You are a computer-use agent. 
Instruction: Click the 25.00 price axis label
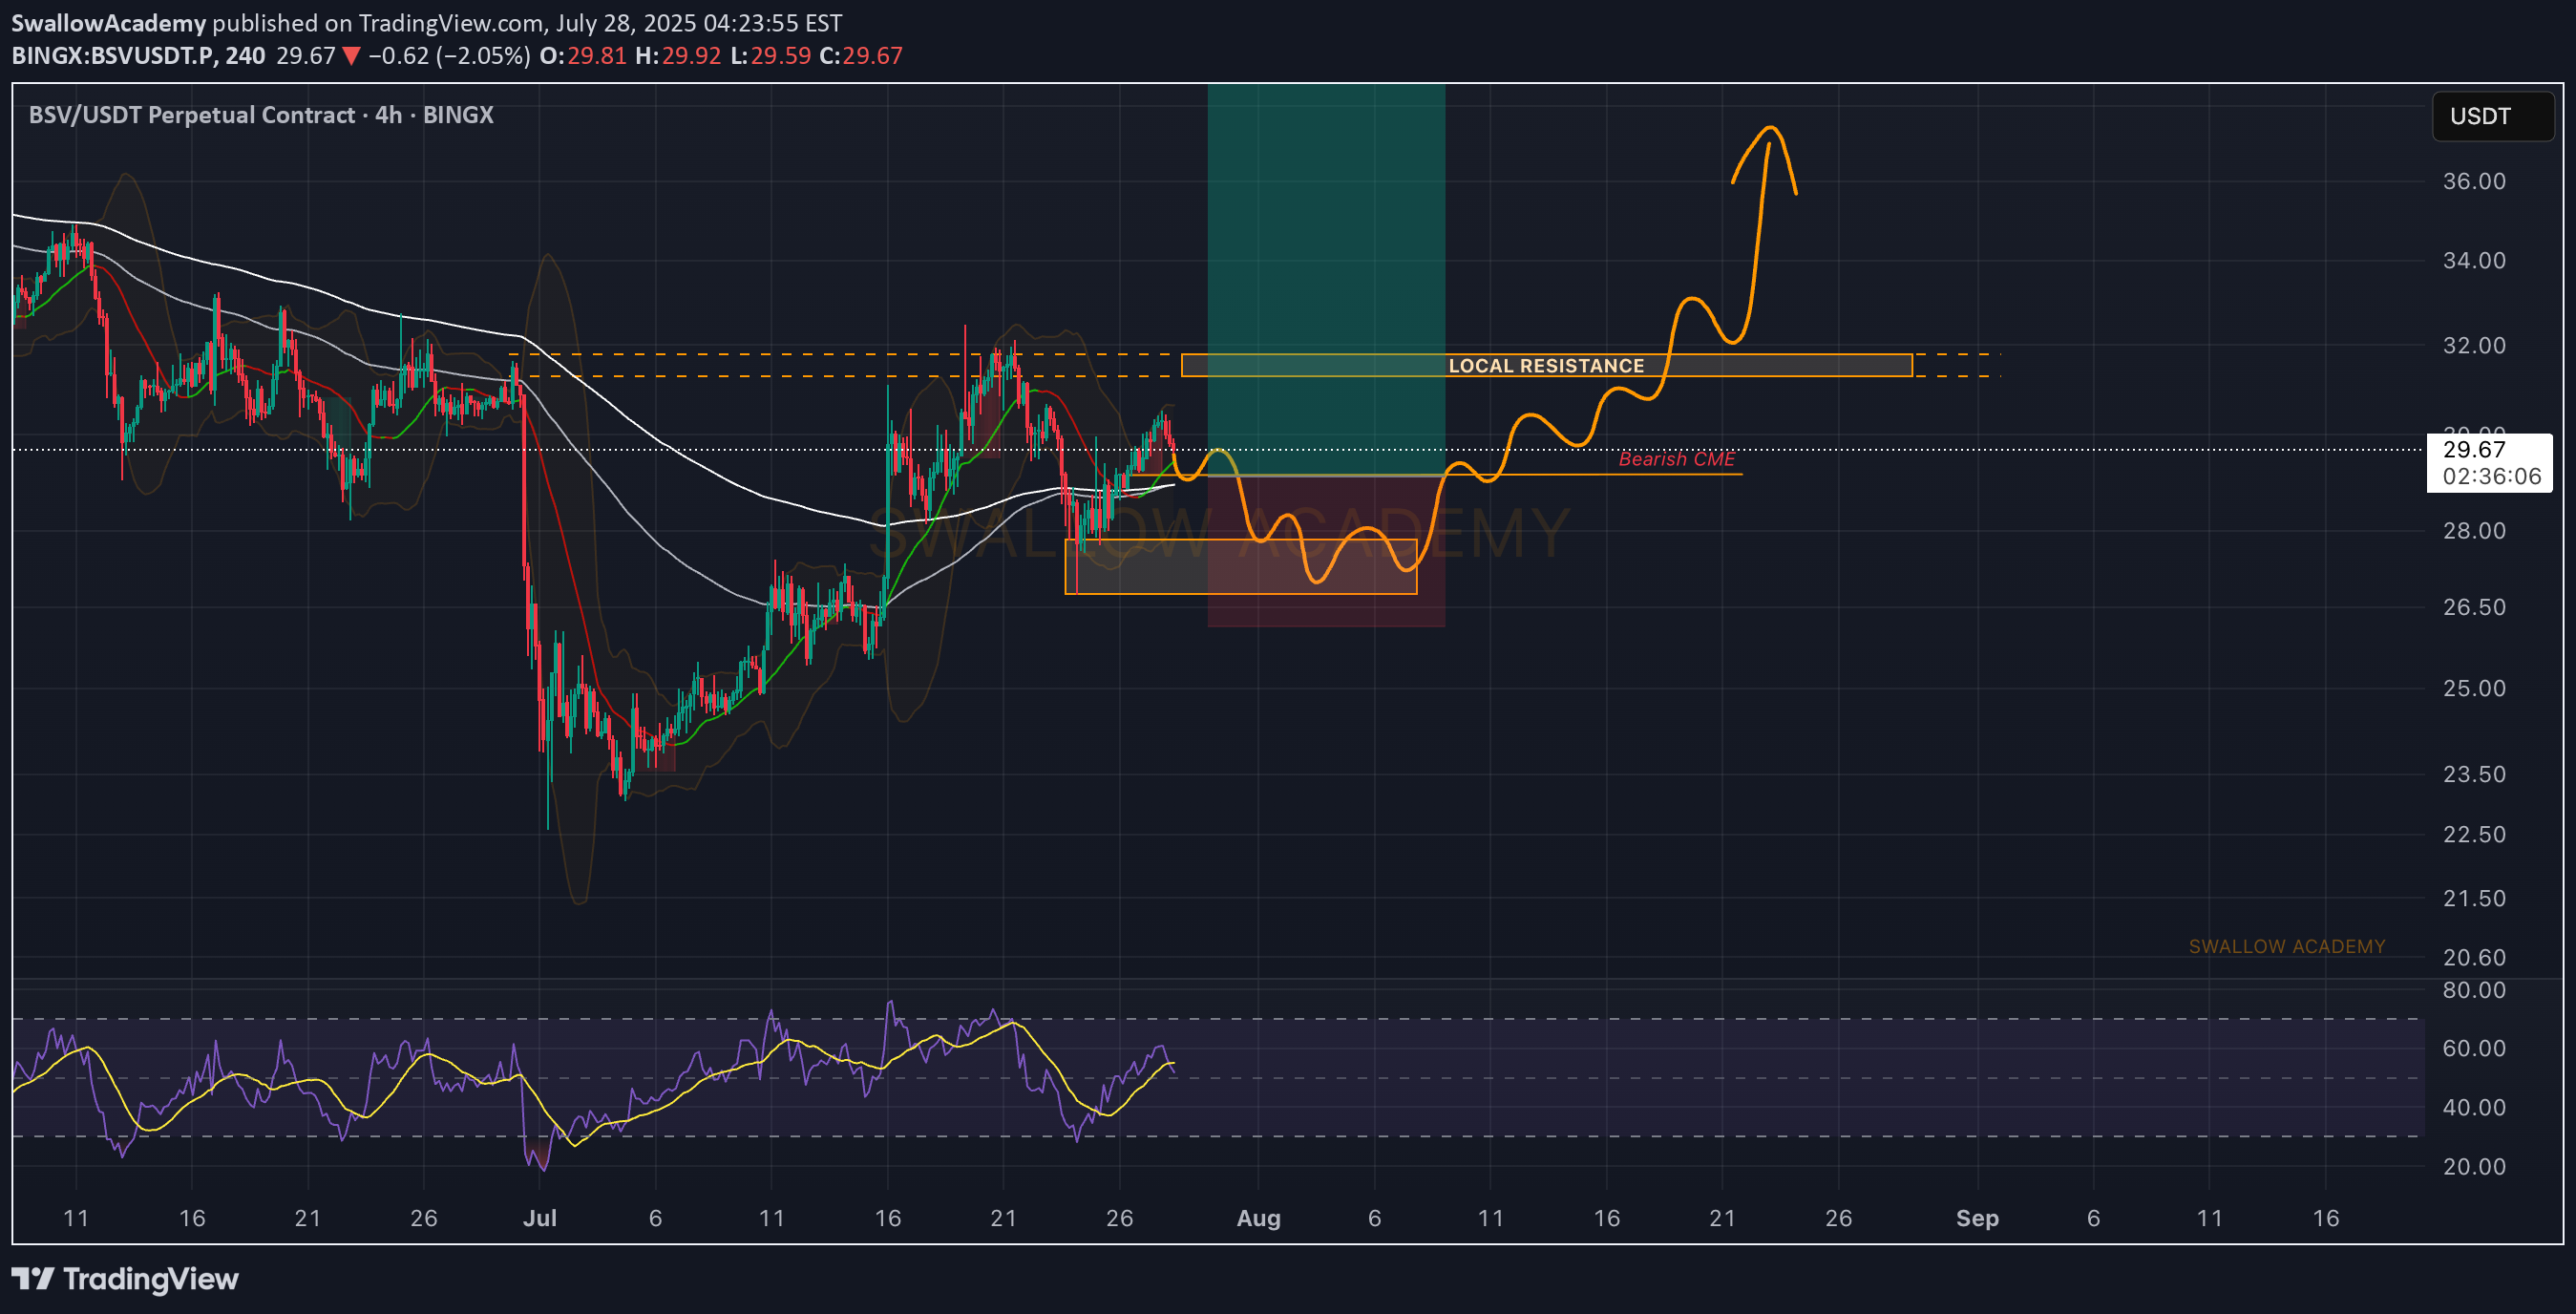click(2474, 688)
